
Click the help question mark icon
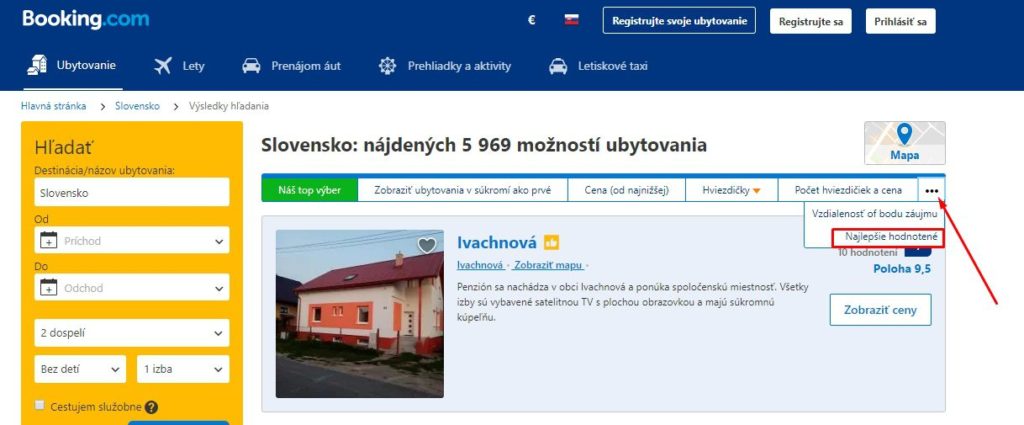152,407
